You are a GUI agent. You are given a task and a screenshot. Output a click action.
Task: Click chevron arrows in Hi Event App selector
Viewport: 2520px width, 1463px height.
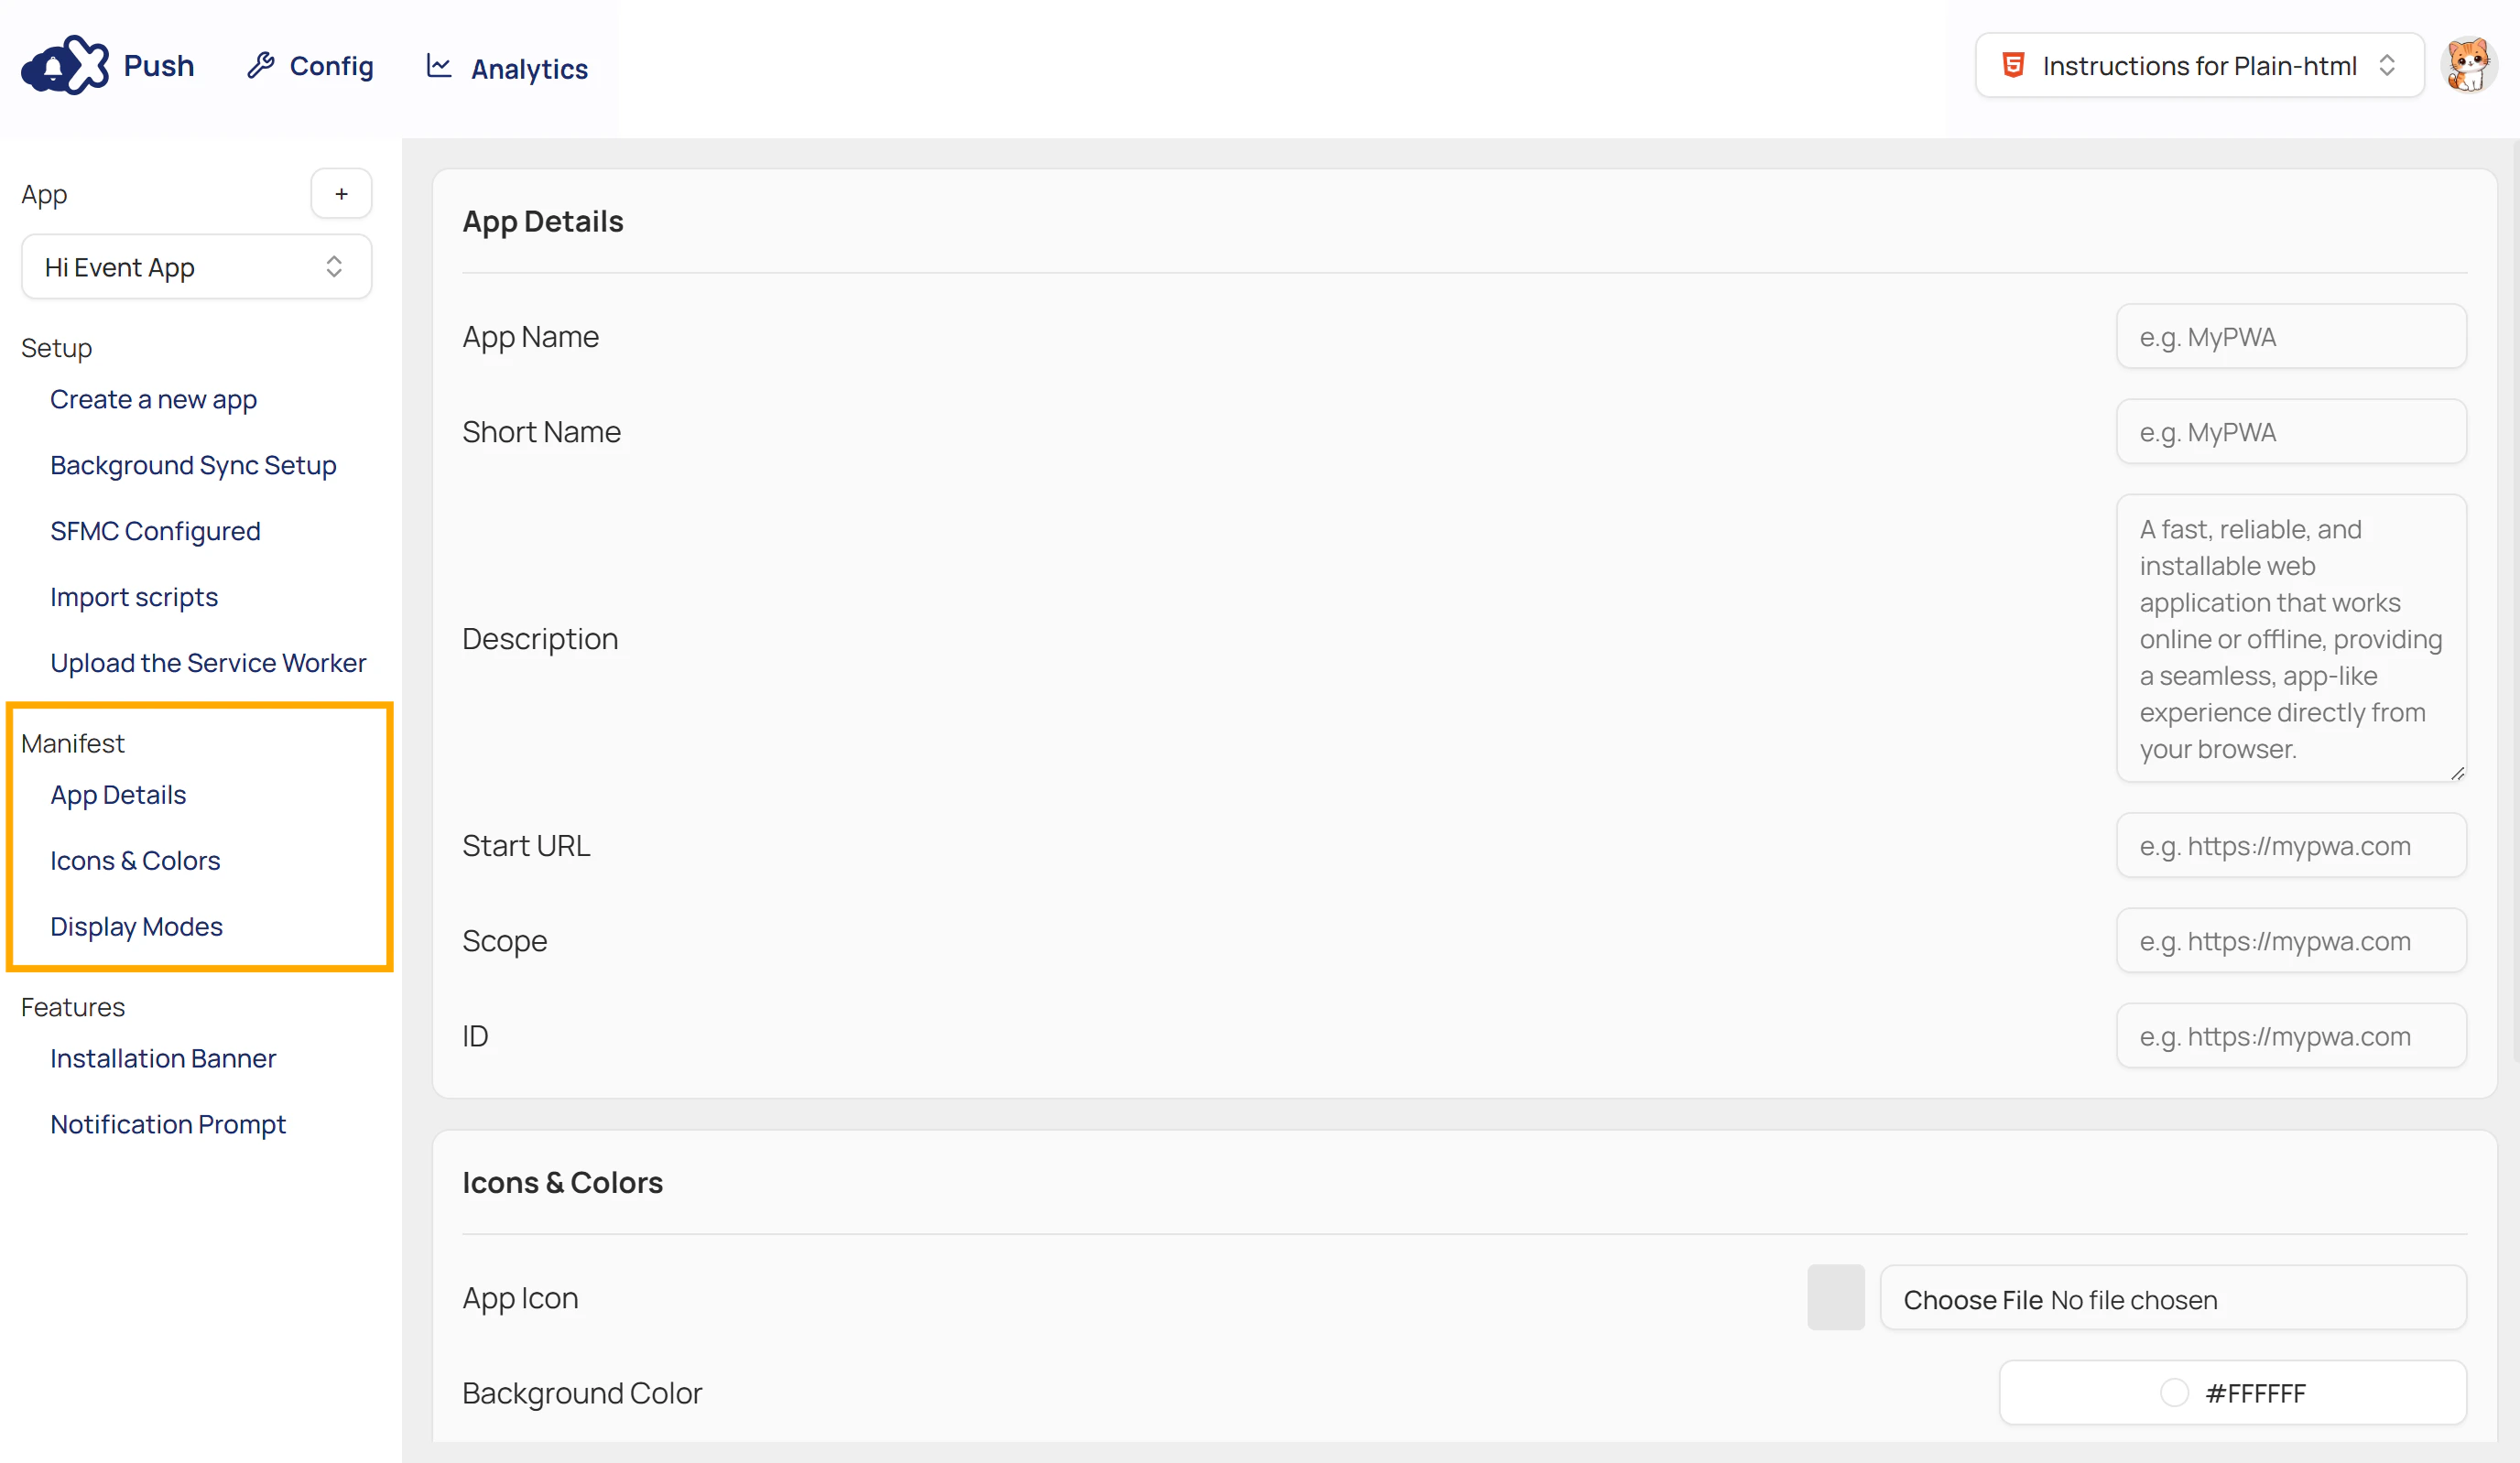[x=334, y=267]
